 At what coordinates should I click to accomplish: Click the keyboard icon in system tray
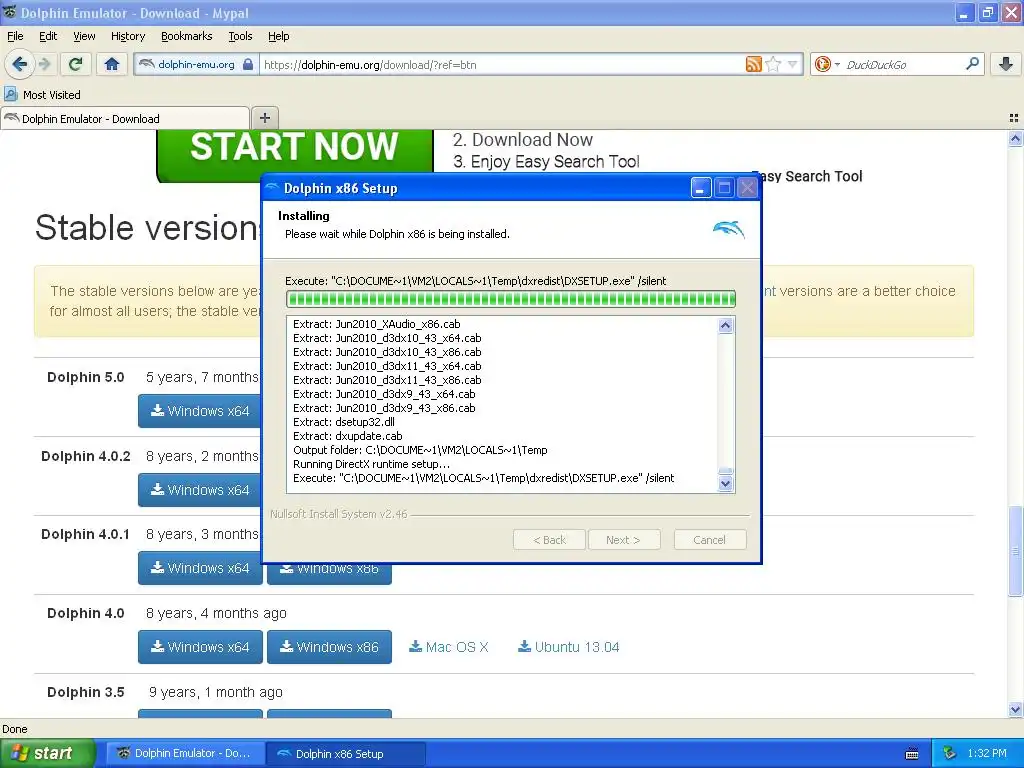(x=912, y=754)
